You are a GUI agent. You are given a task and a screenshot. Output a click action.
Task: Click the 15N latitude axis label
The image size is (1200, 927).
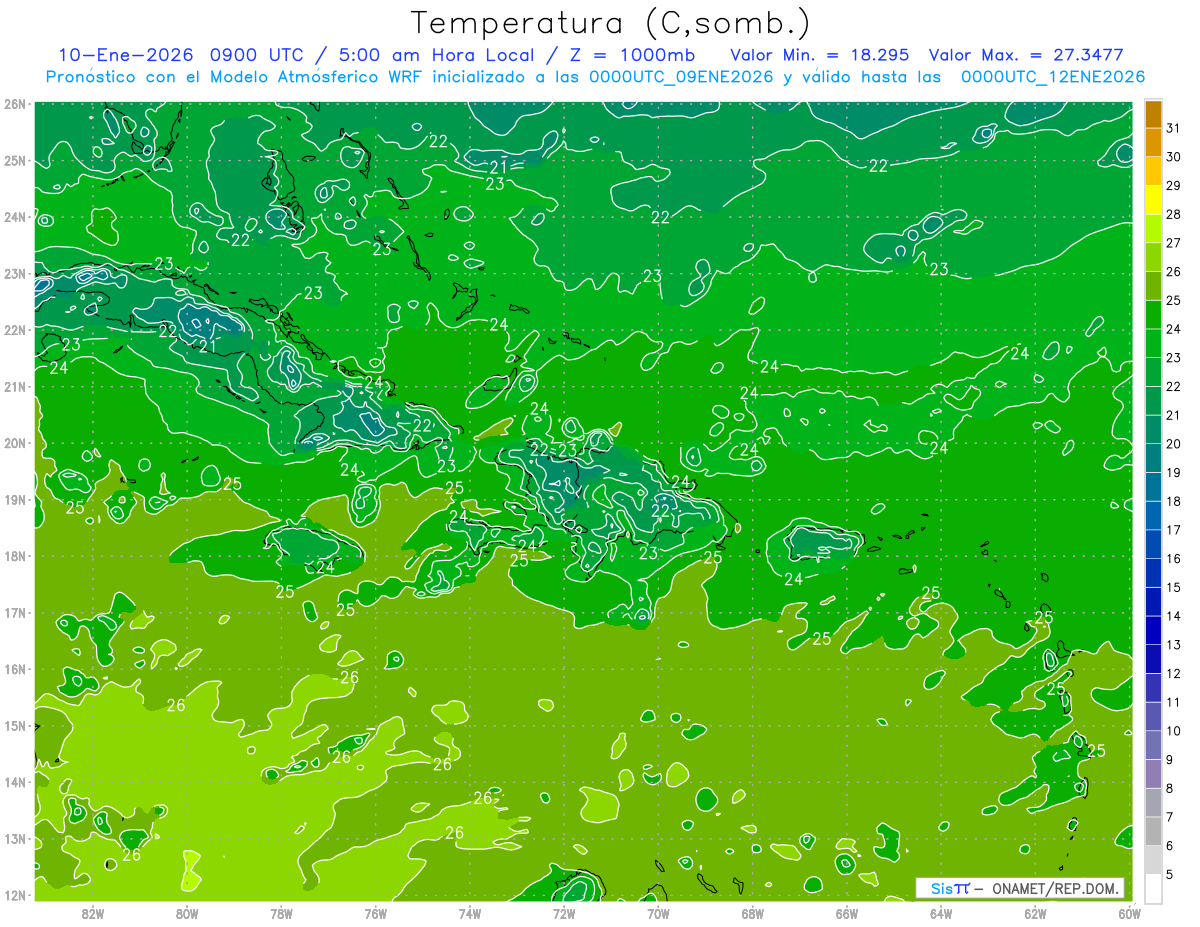(x=14, y=726)
